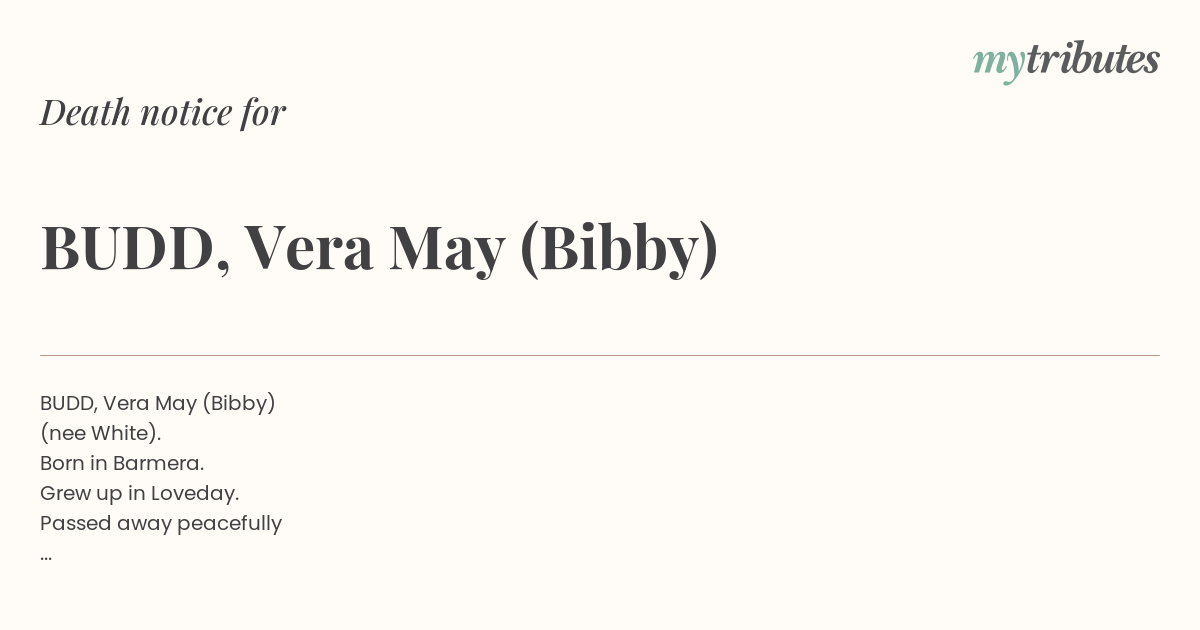Click the gray "tributes" part of logo
Viewport: 1200px width, 630px height.
click(1093, 59)
